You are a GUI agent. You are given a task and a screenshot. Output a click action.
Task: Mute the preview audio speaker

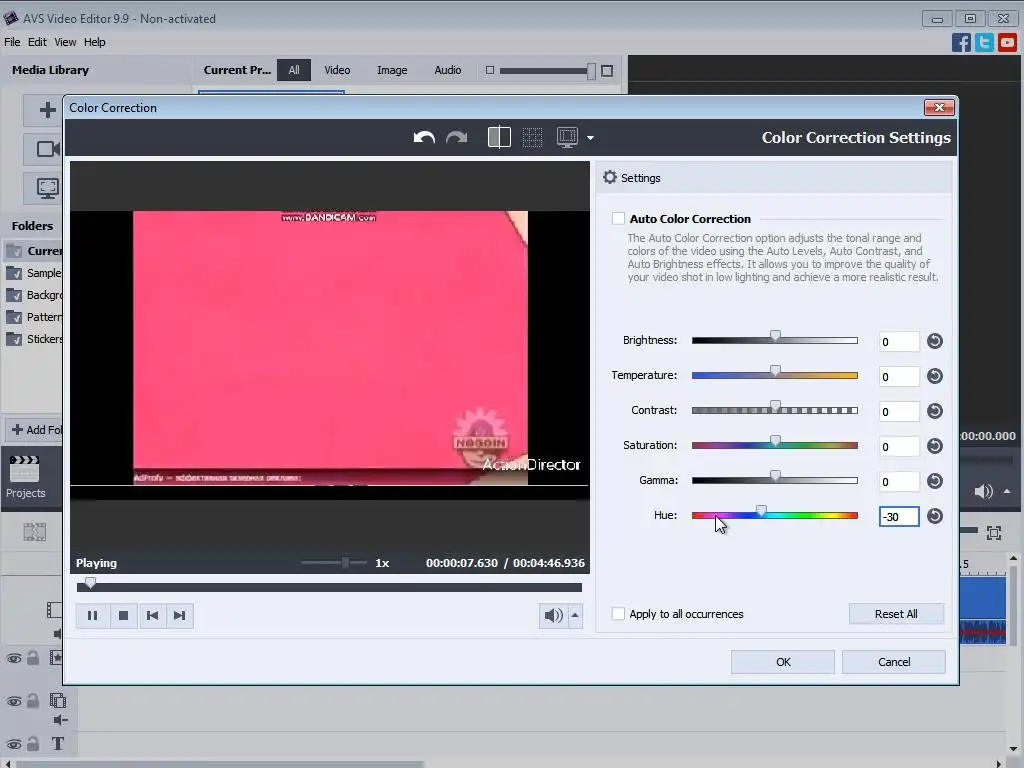[553, 615]
